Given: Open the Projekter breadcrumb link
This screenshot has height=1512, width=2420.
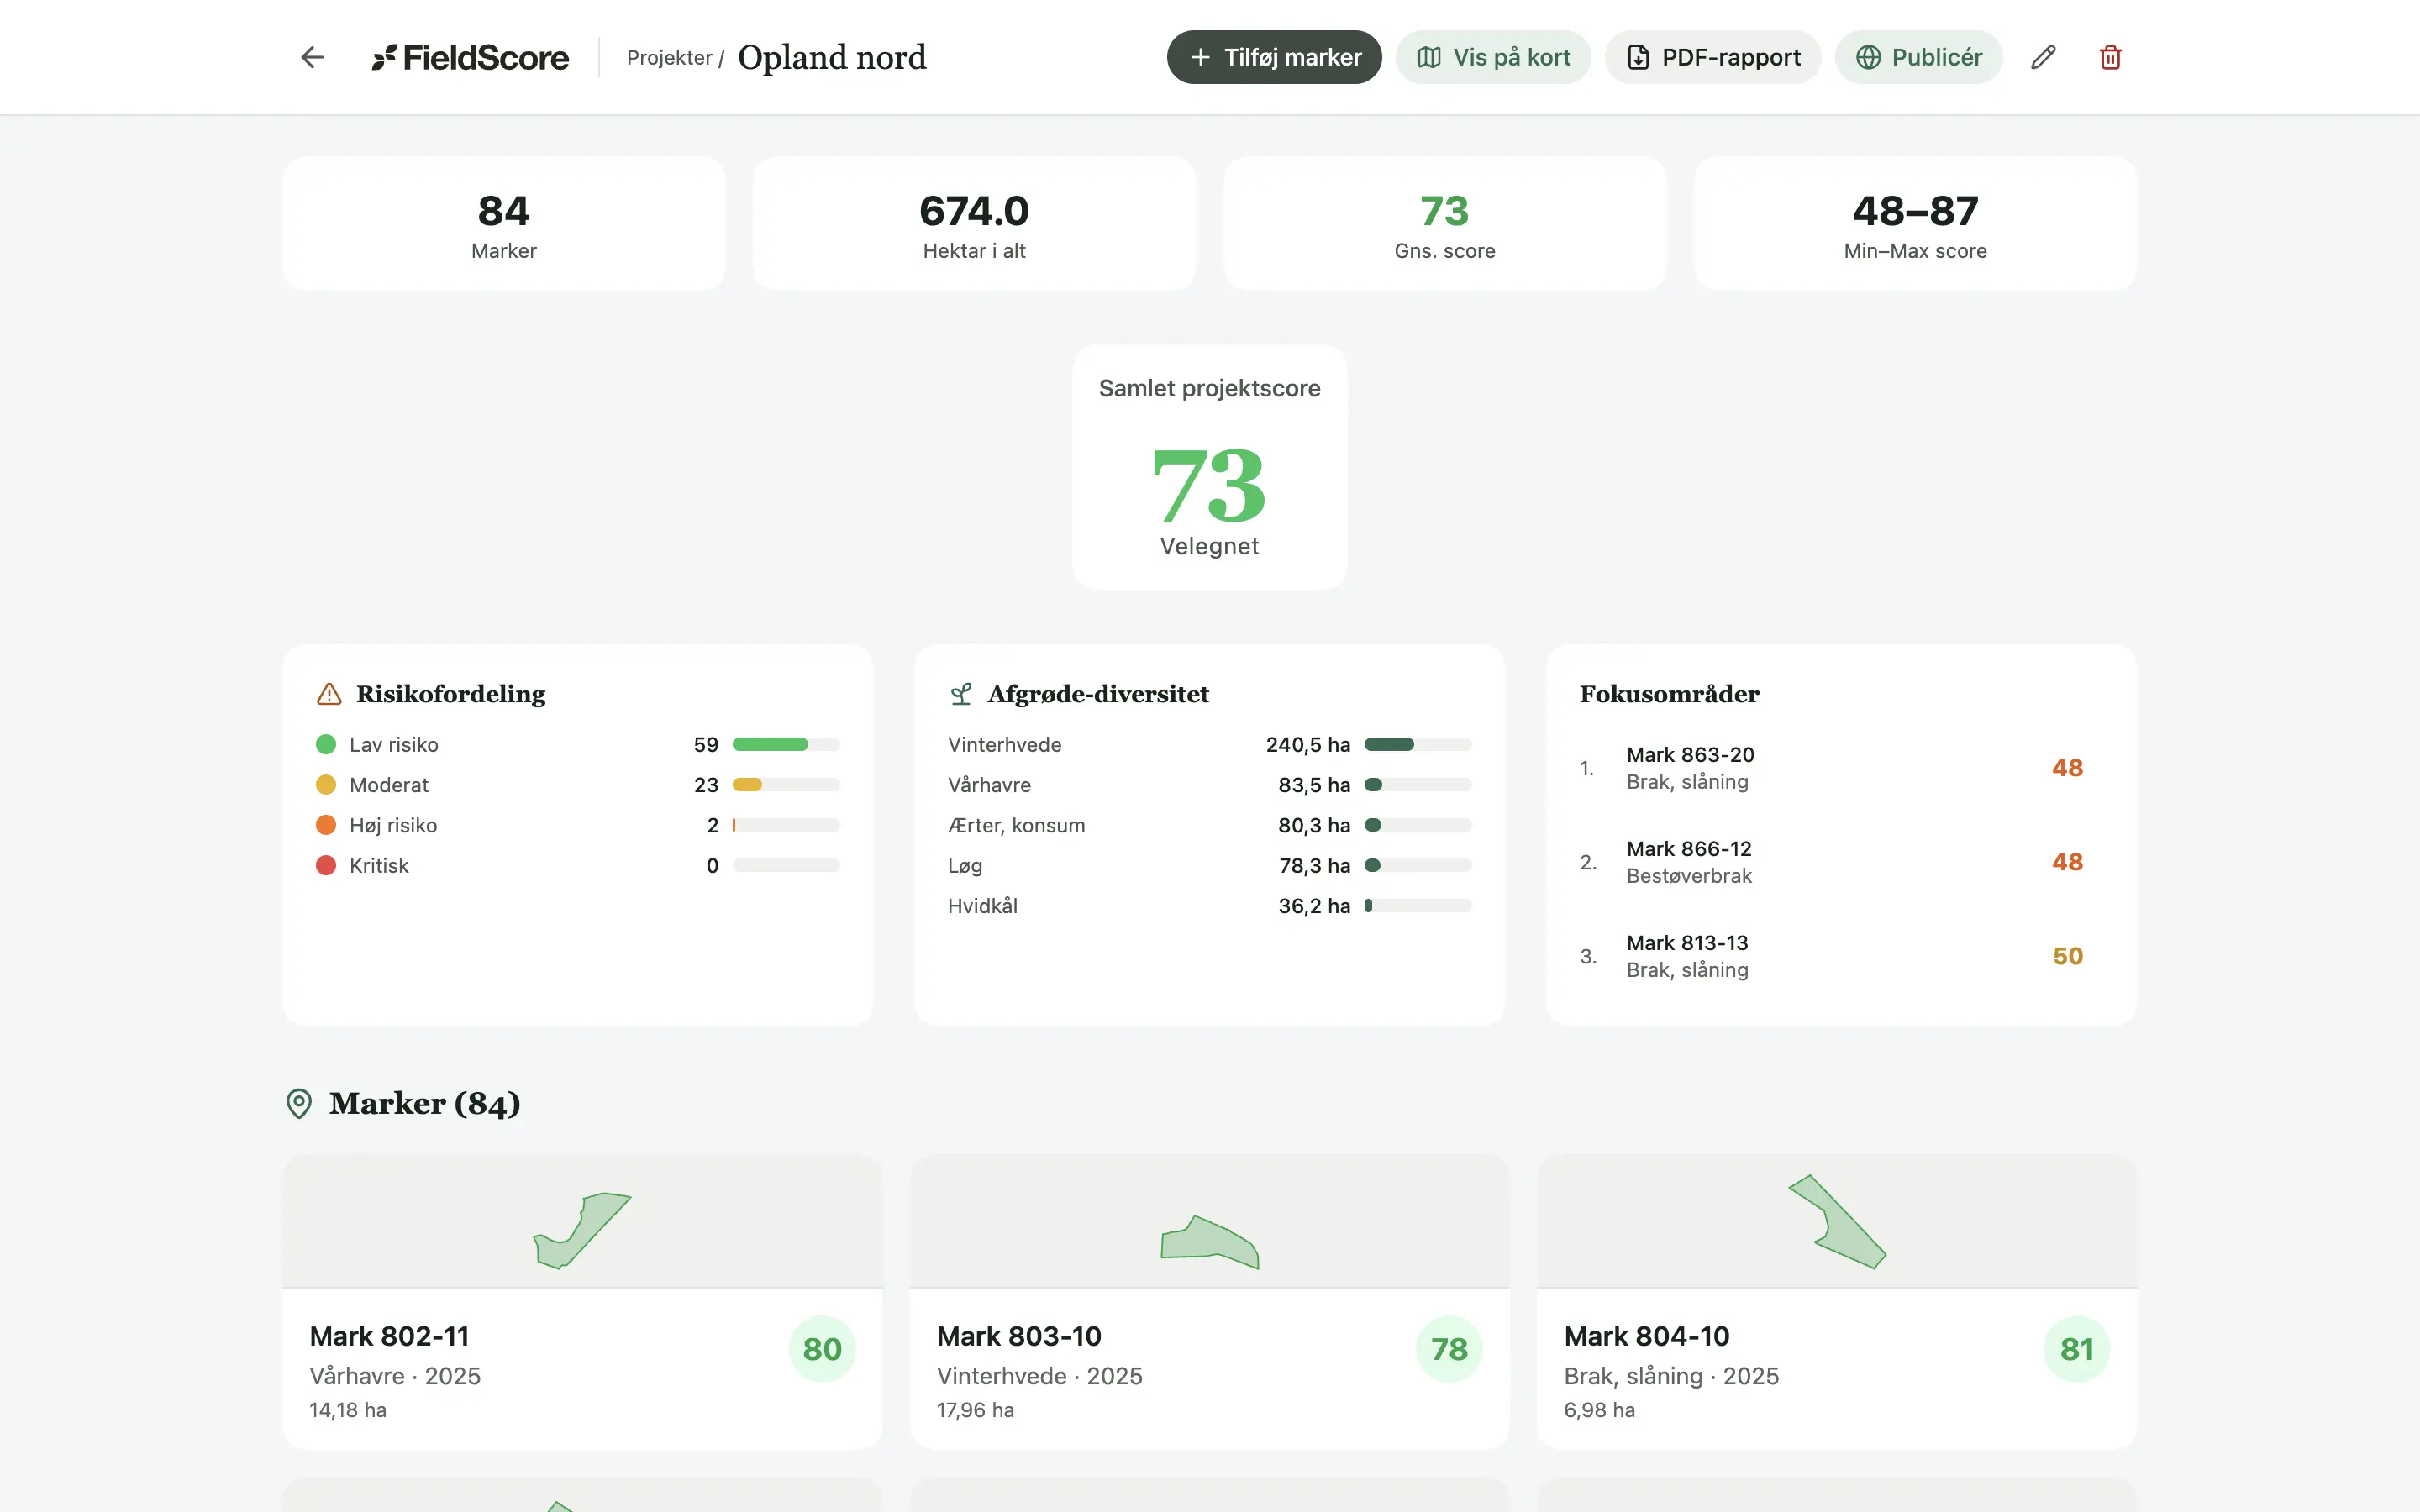Looking at the screenshot, I should coord(669,58).
